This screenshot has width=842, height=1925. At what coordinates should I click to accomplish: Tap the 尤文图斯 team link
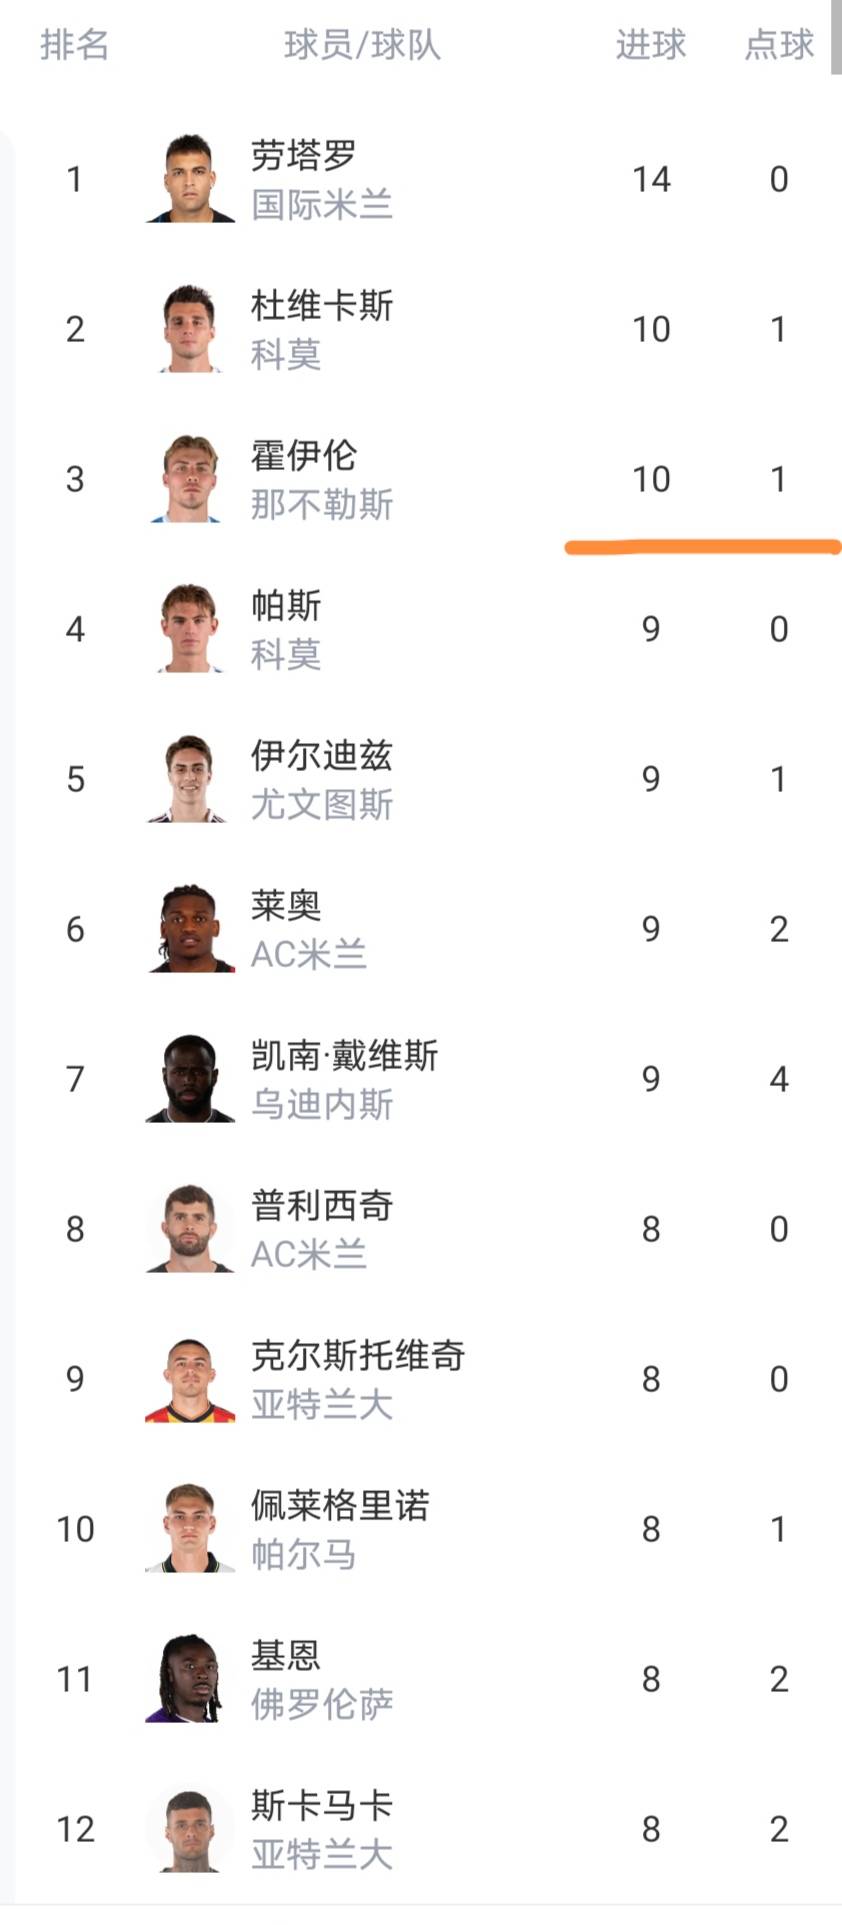click(x=321, y=805)
